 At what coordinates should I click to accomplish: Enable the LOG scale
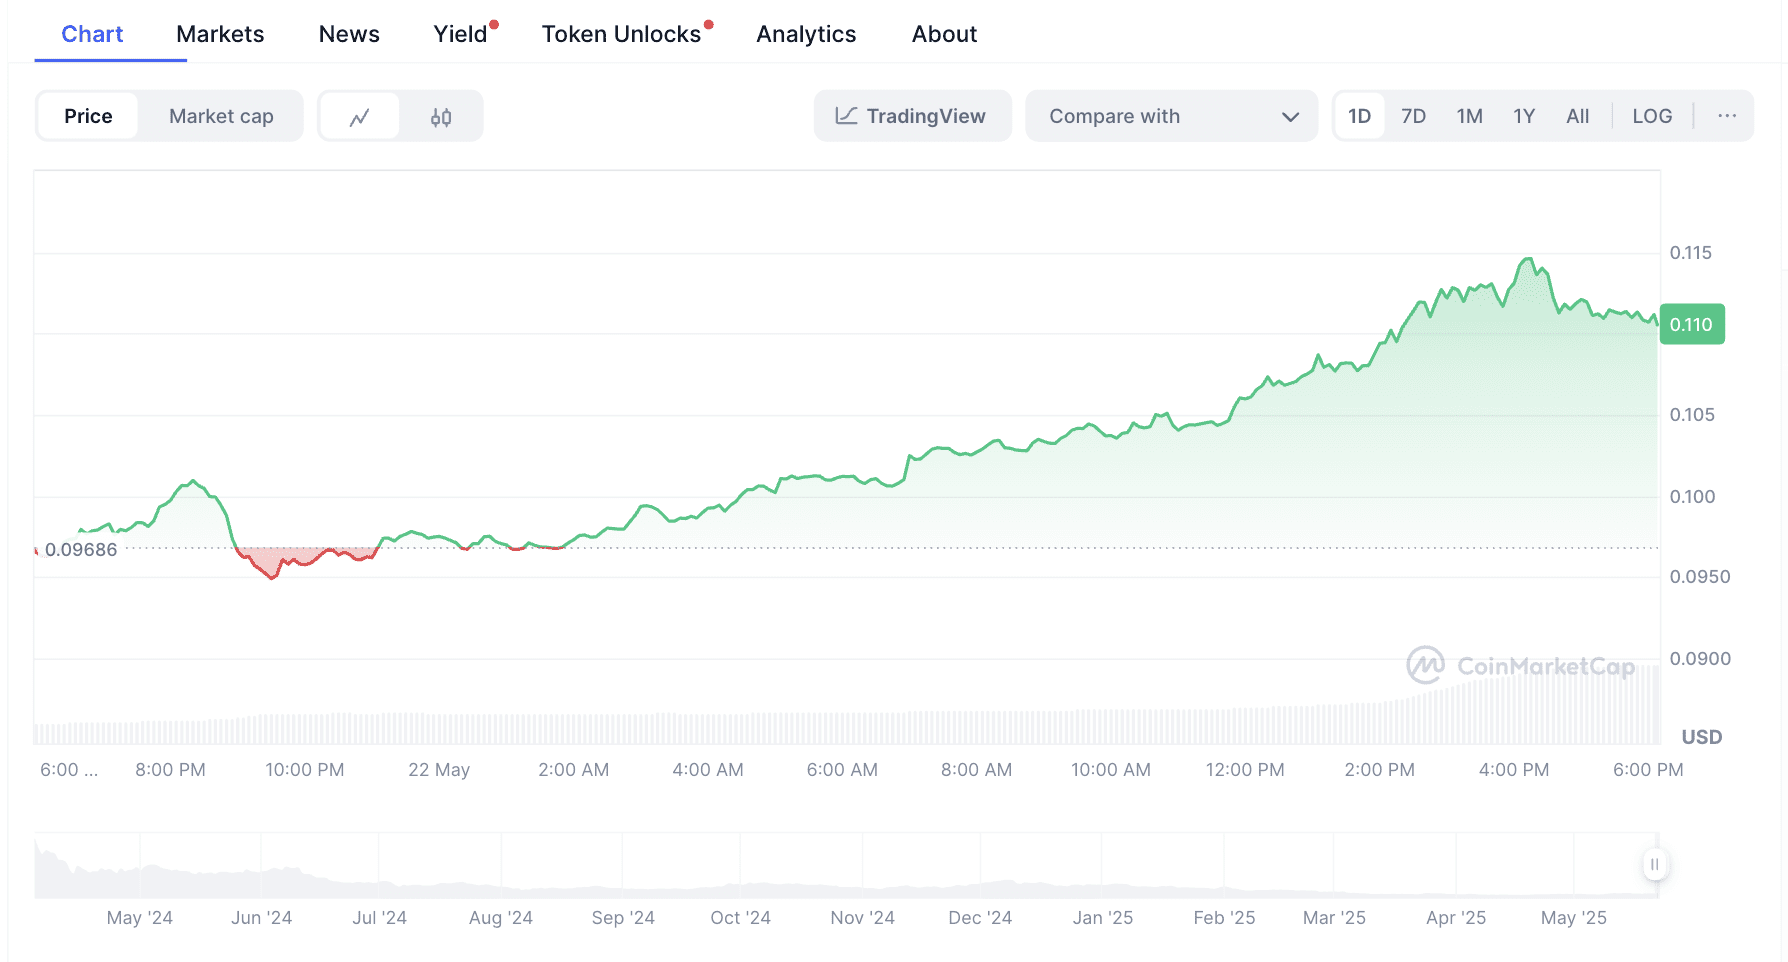pyautogui.click(x=1652, y=116)
